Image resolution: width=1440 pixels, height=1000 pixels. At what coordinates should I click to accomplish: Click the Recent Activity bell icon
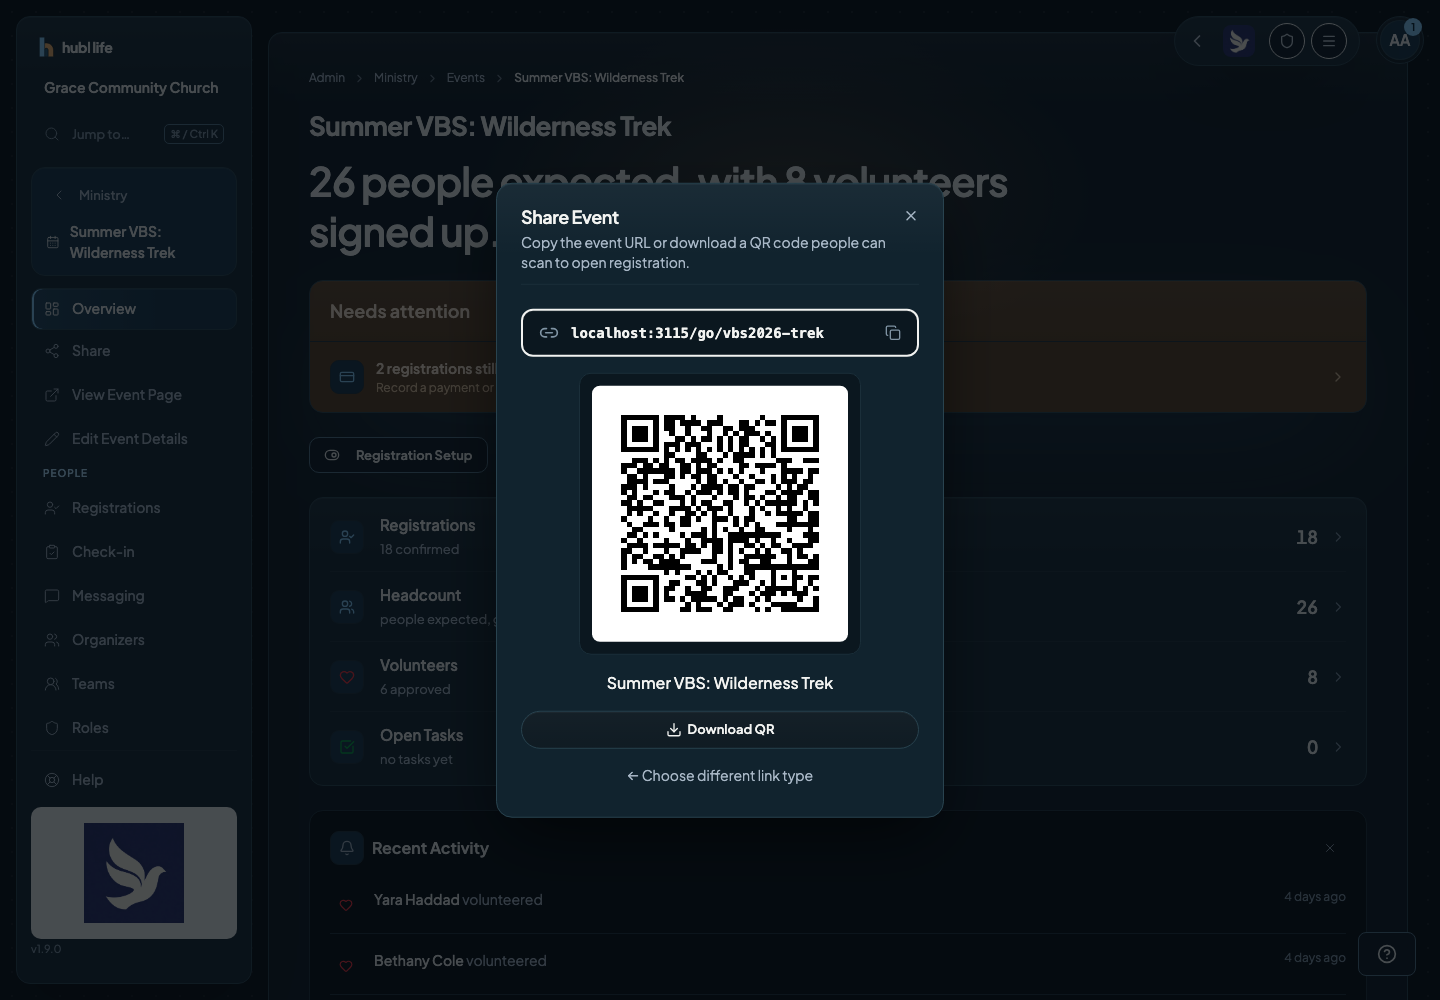(x=347, y=848)
